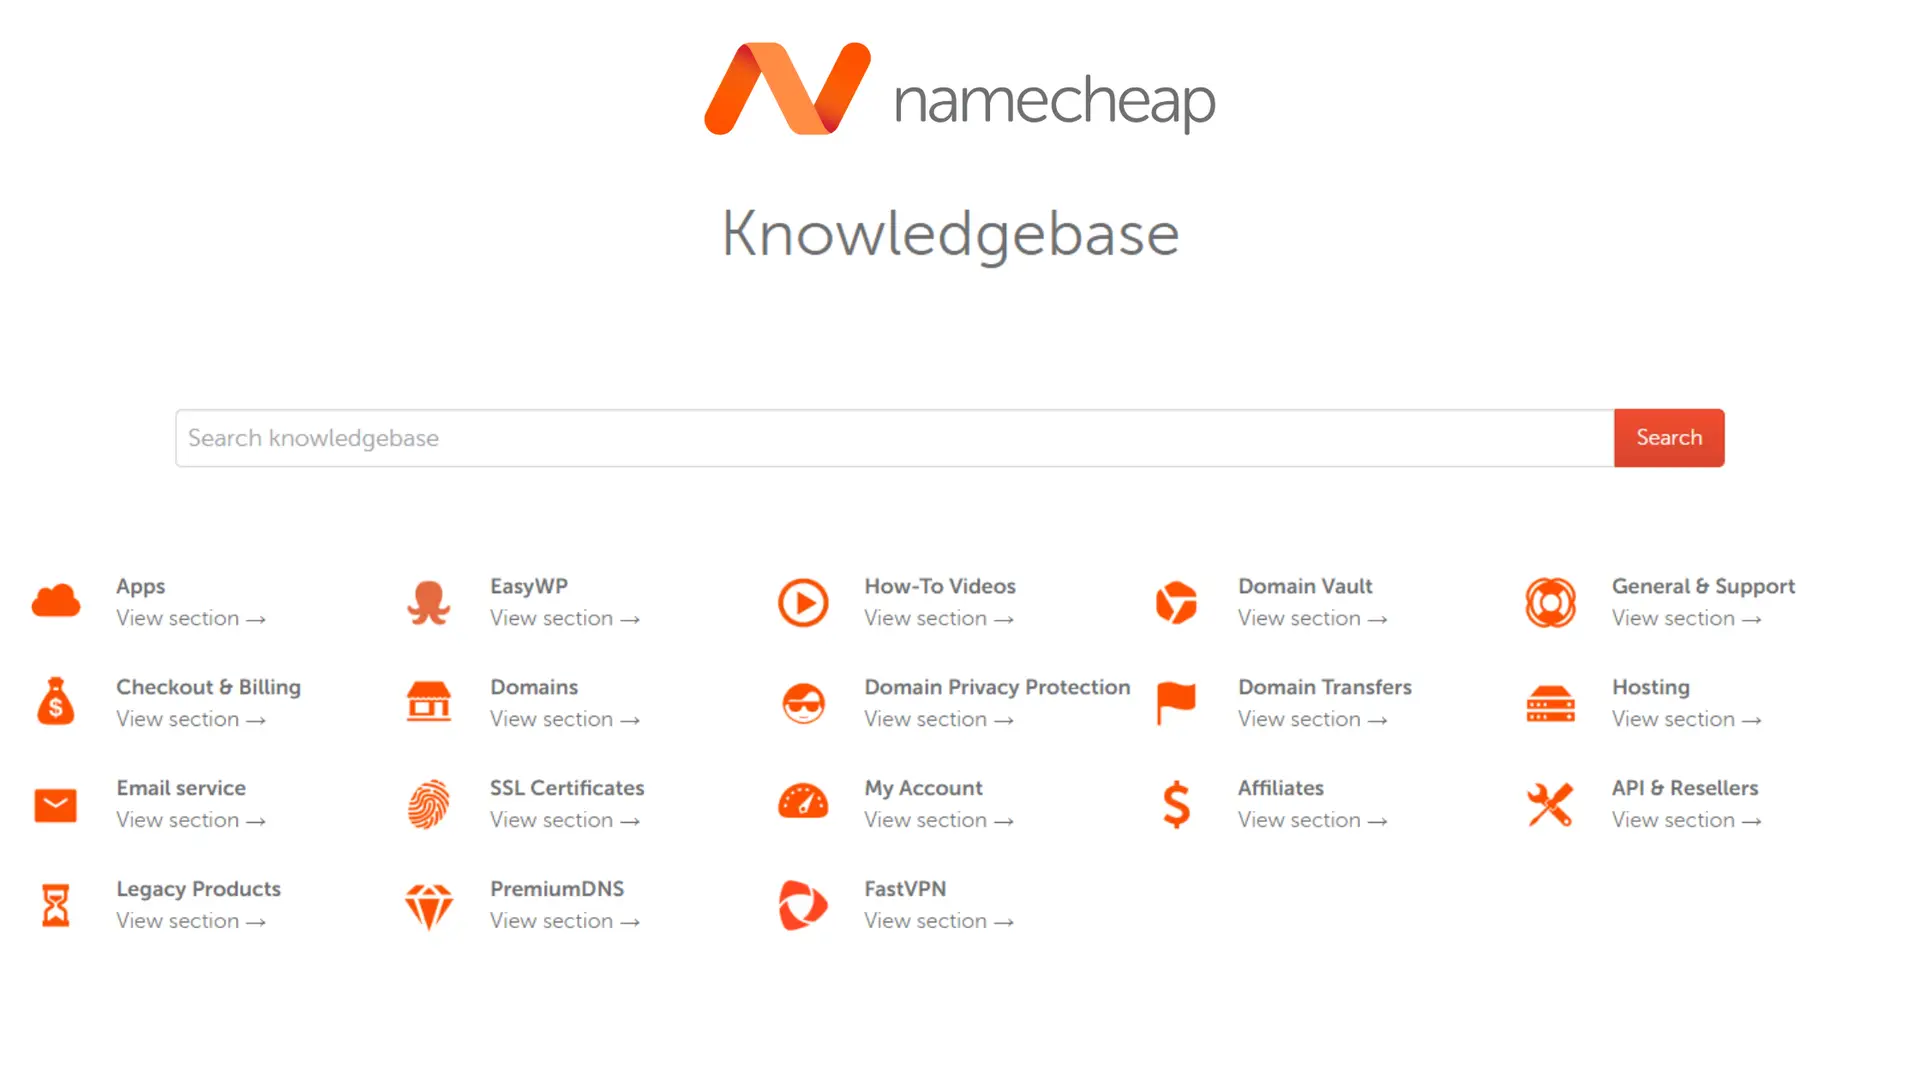Open the Hosting server icon
The image size is (1920, 1080).
(x=1550, y=703)
